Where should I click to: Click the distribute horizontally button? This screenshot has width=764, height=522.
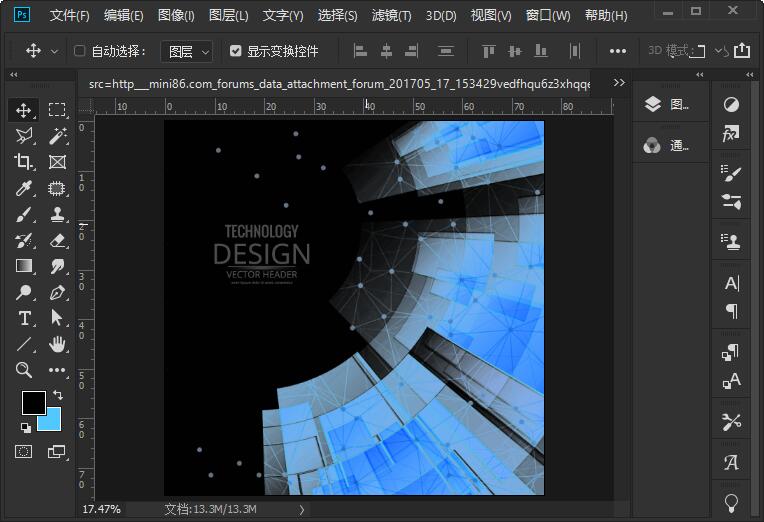pos(575,51)
